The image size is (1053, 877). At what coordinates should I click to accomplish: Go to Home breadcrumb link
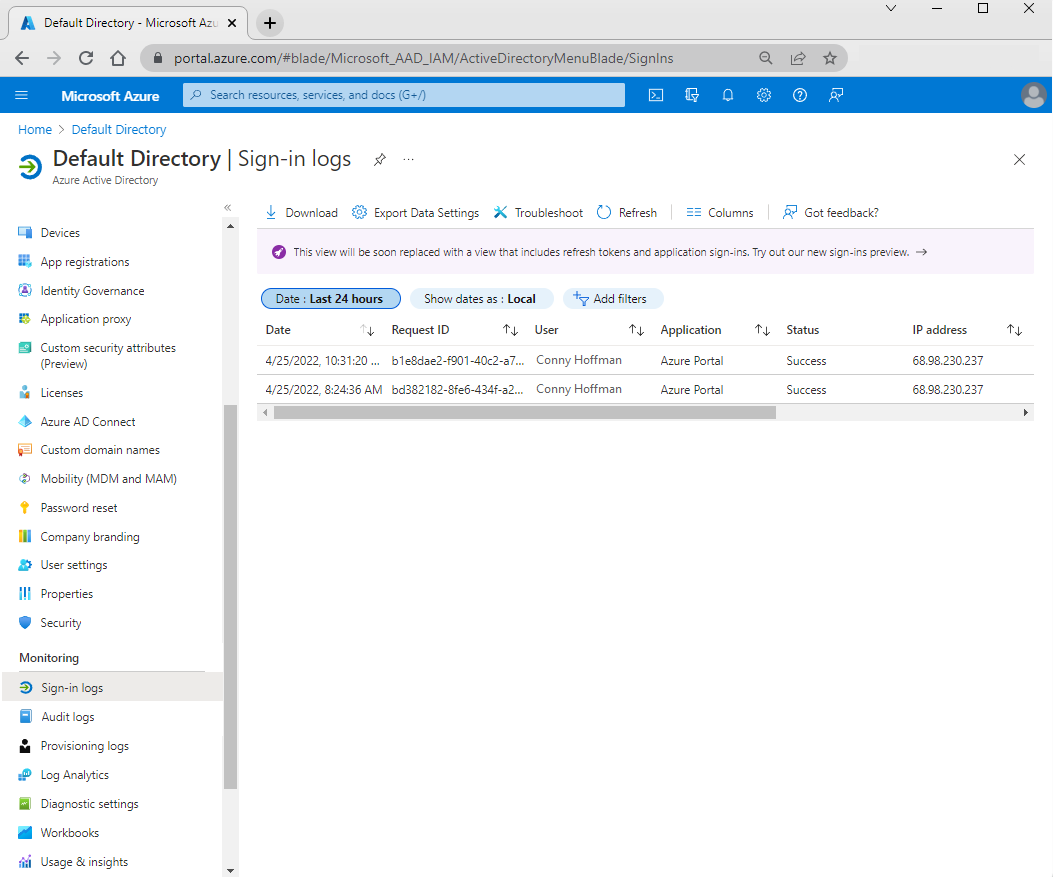(x=35, y=130)
